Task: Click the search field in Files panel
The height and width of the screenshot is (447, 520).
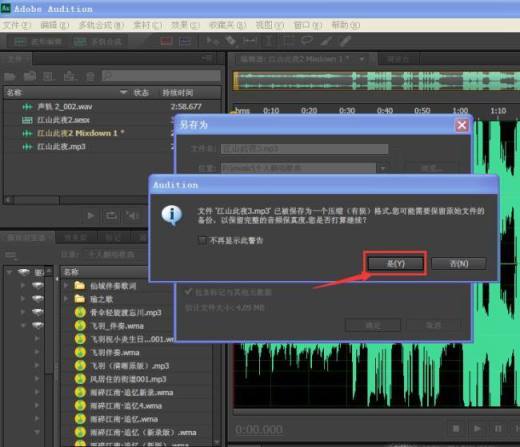Action: point(161,76)
